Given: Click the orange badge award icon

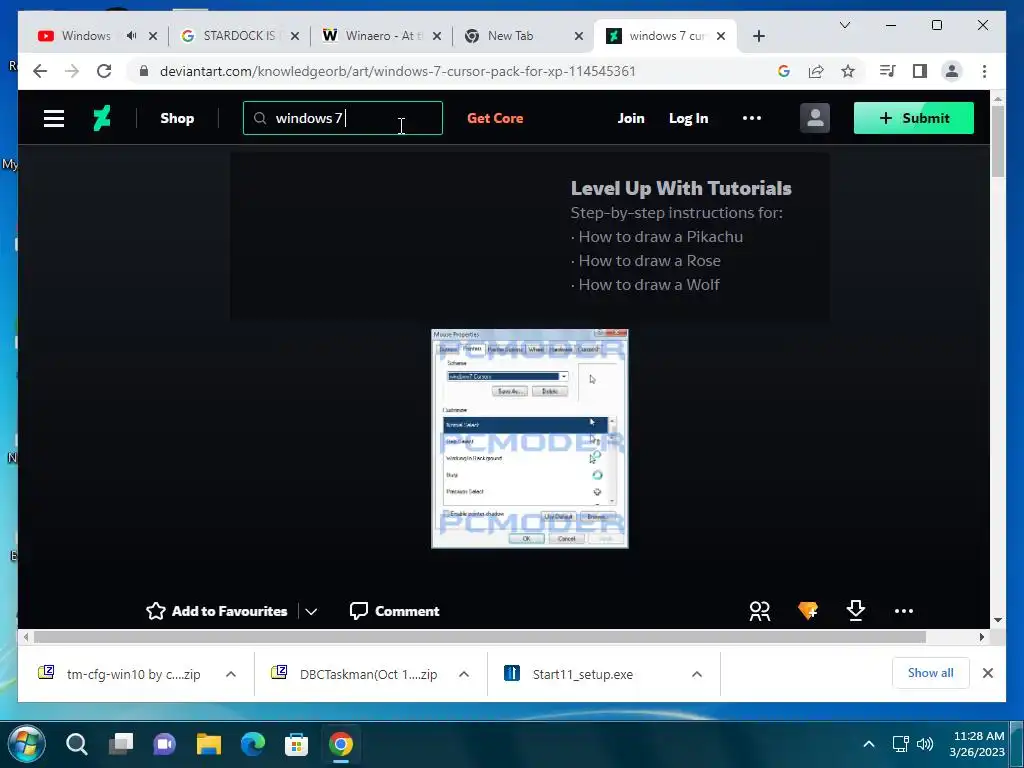Looking at the screenshot, I should click(x=808, y=611).
